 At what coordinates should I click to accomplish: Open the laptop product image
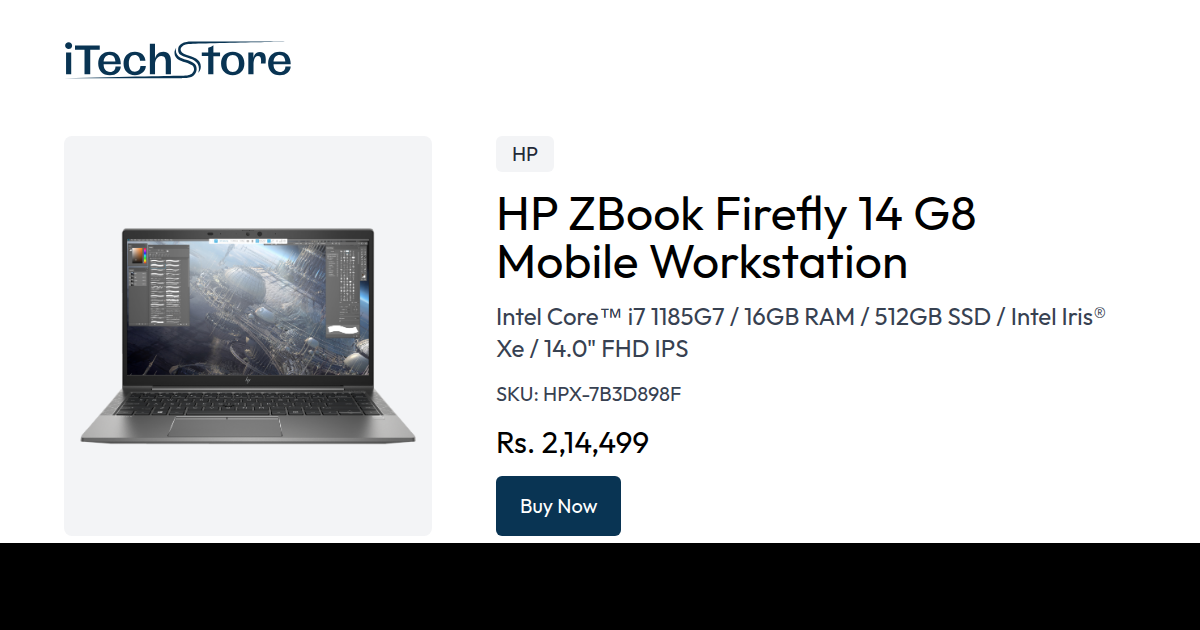coord(248,336)
